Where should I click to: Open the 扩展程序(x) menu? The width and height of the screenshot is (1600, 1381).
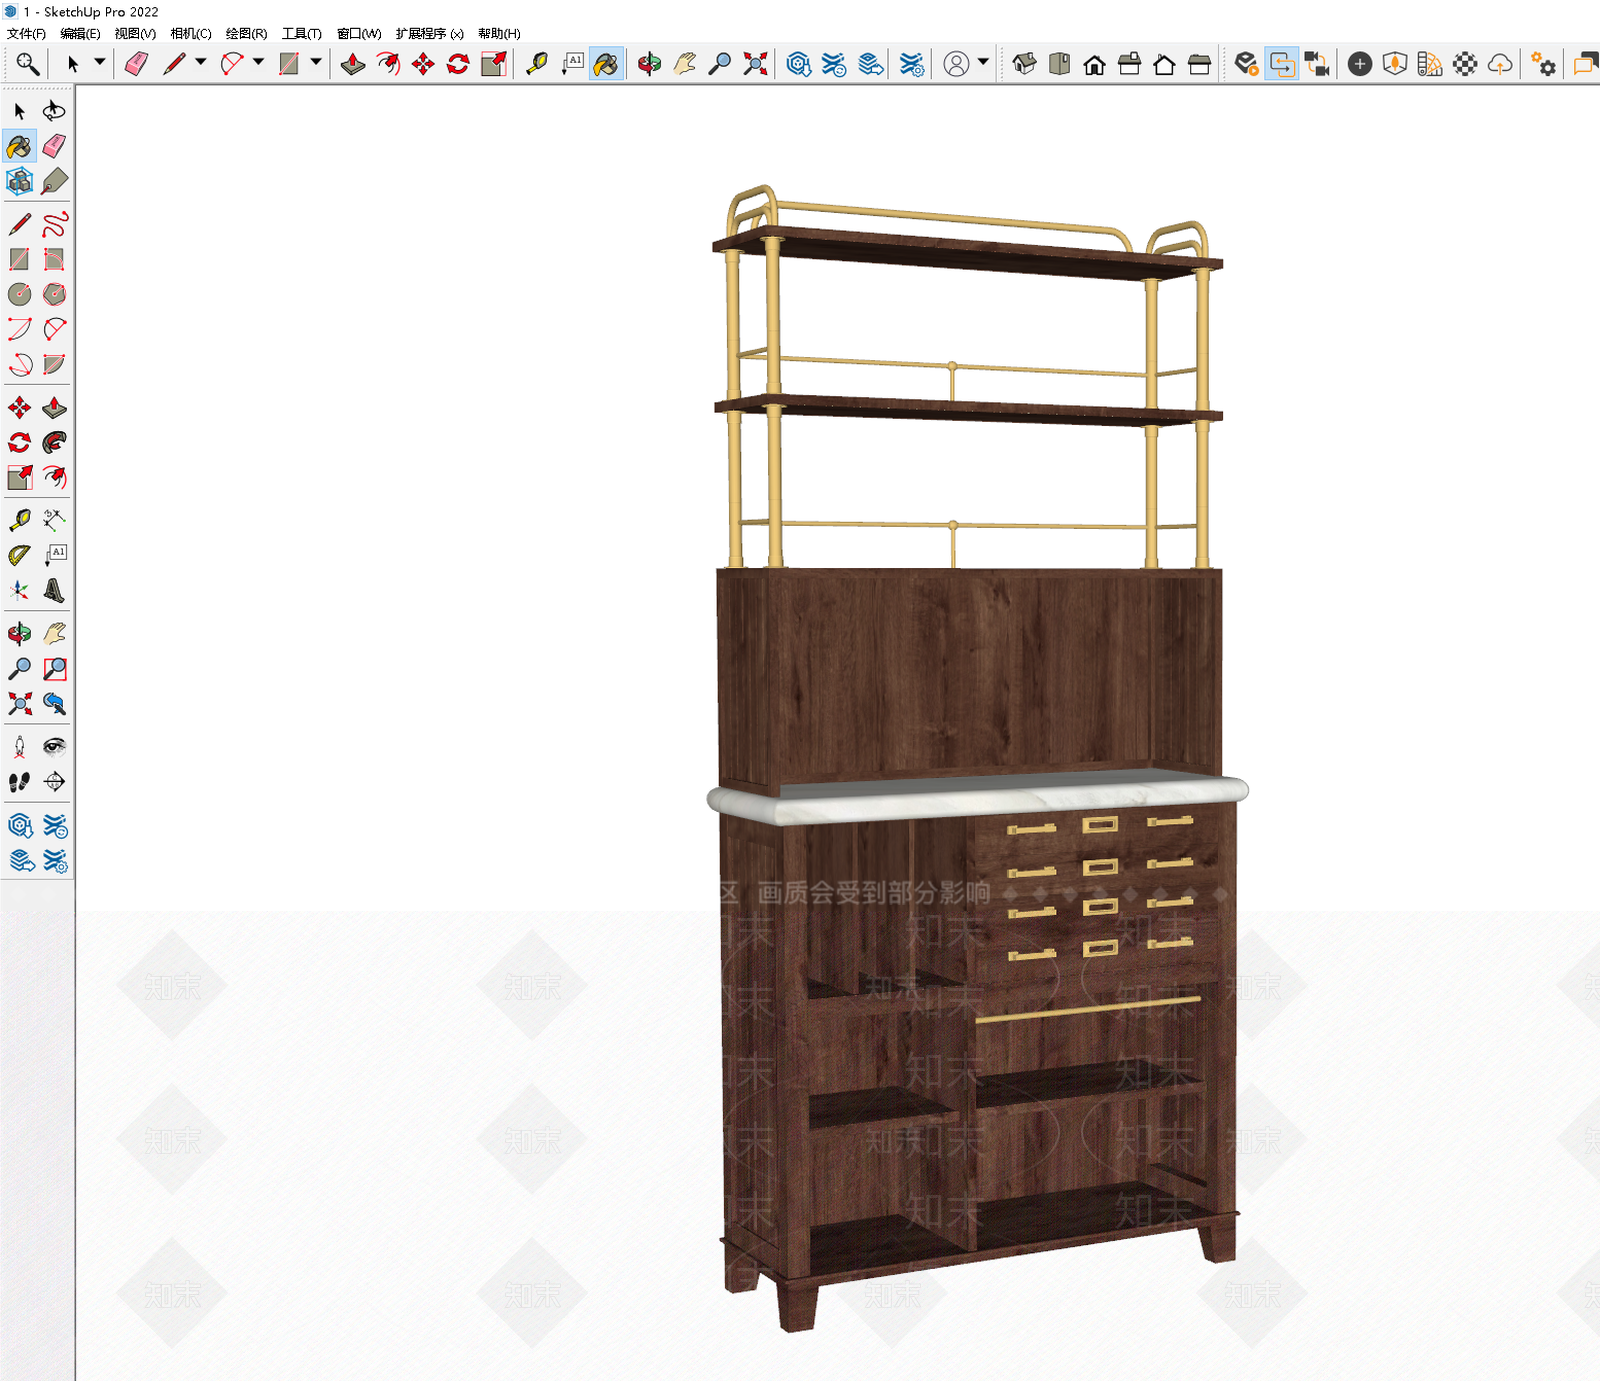coord(429,33)
